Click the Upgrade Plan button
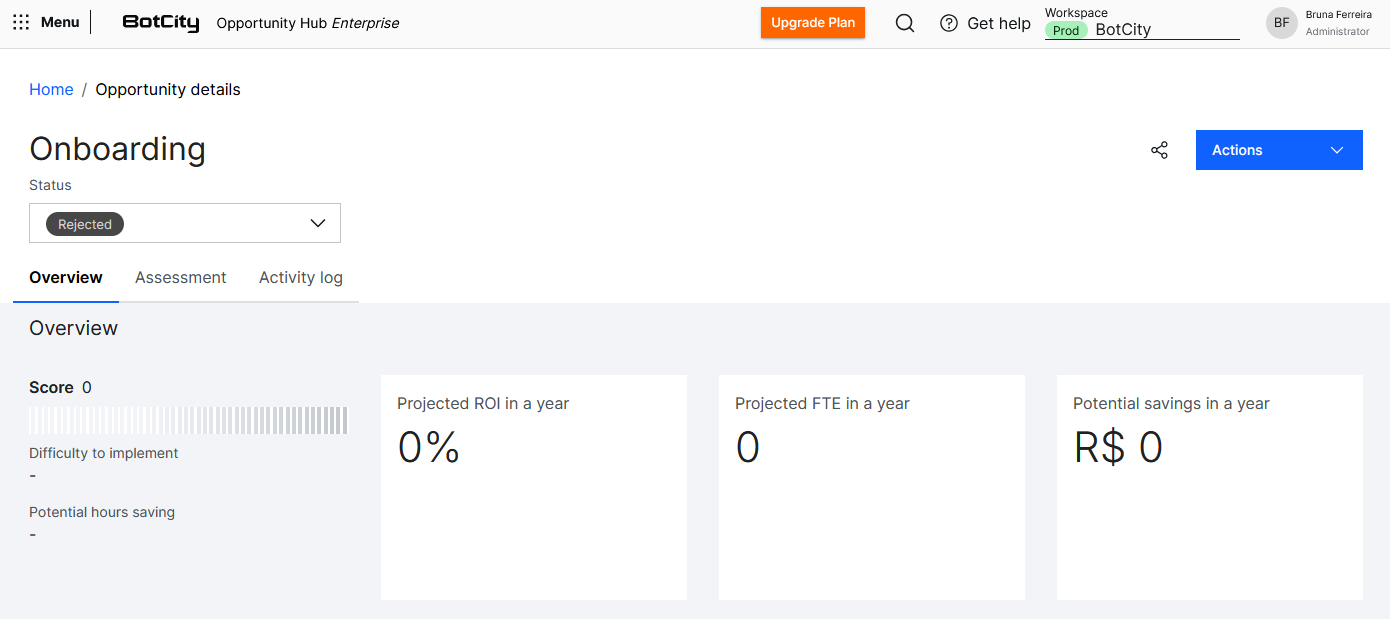This screenshot has width=1390, height=619. [x=813, y=23]
